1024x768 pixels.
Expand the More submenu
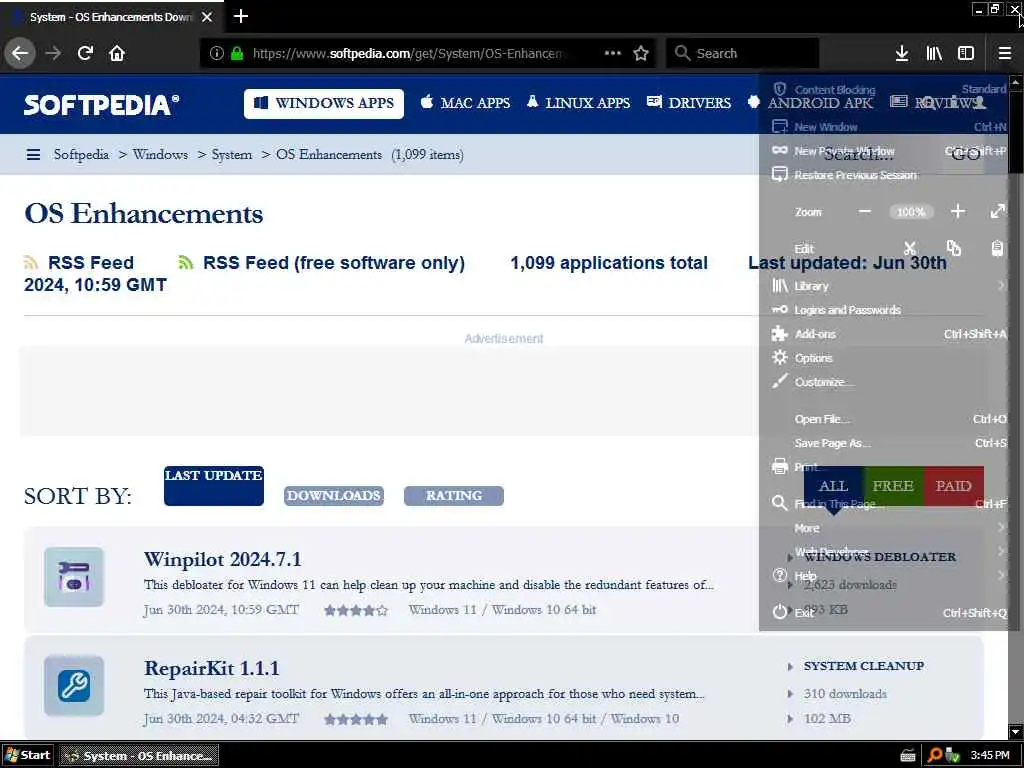[x=889, y=528]
